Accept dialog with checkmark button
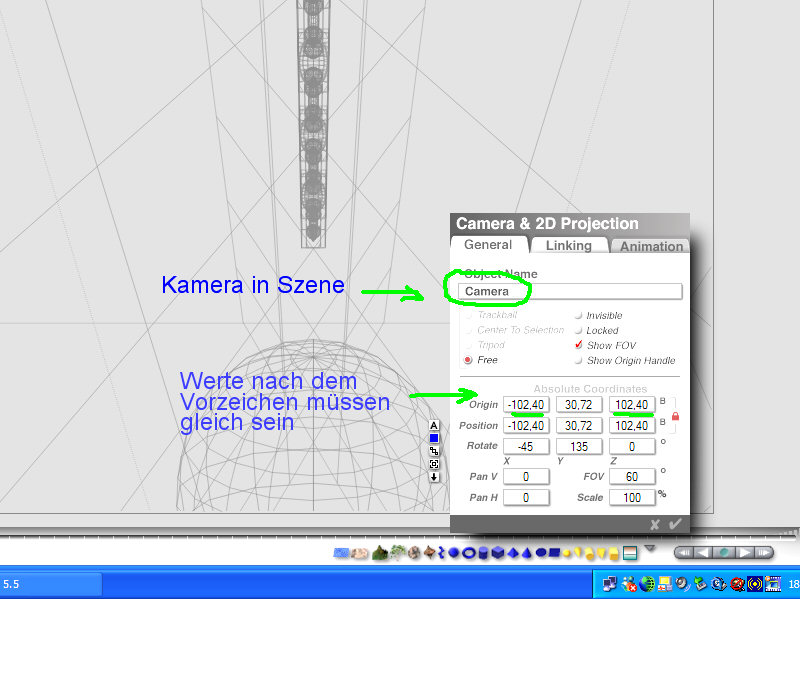 pyautogui.click(x=675, y=524)
